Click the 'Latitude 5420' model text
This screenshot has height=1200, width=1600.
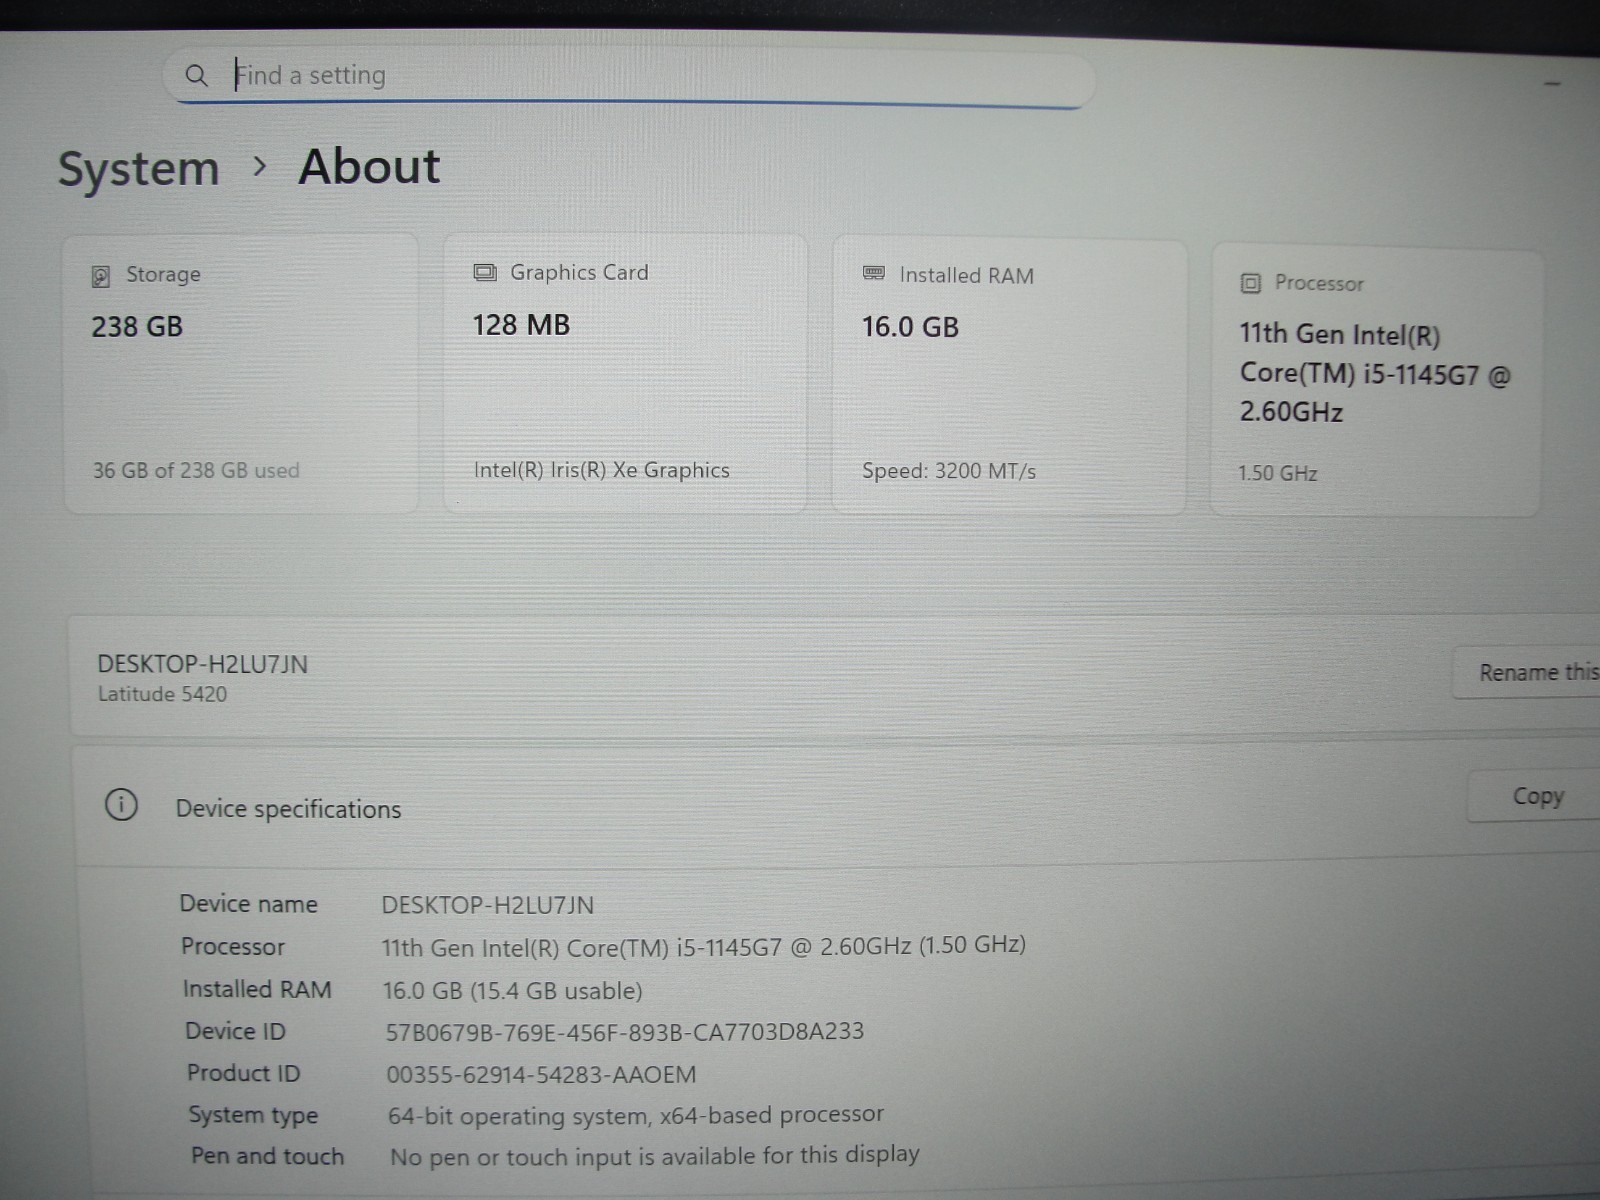(162, 694)
